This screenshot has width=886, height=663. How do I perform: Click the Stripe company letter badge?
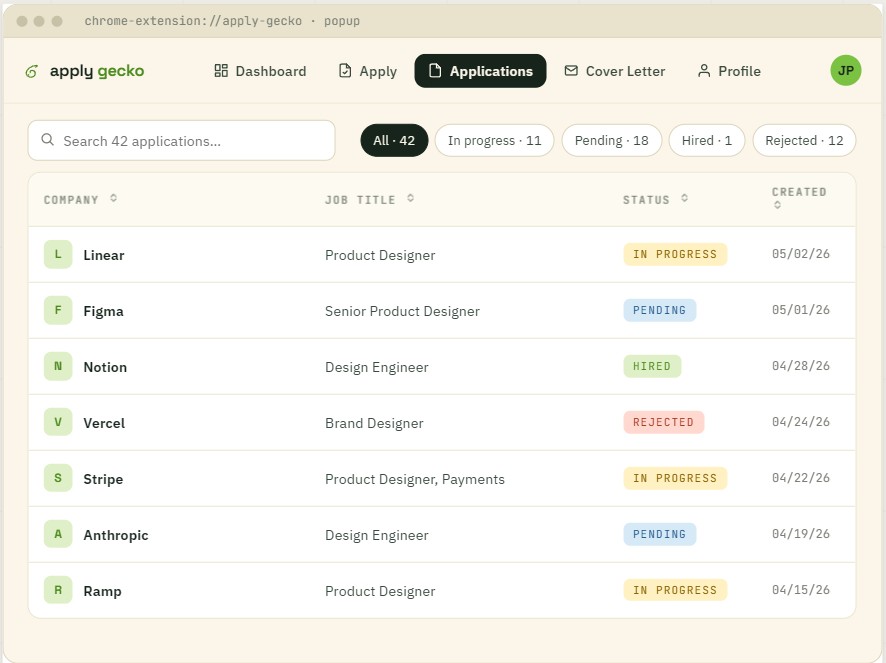[x=58, y=478]
